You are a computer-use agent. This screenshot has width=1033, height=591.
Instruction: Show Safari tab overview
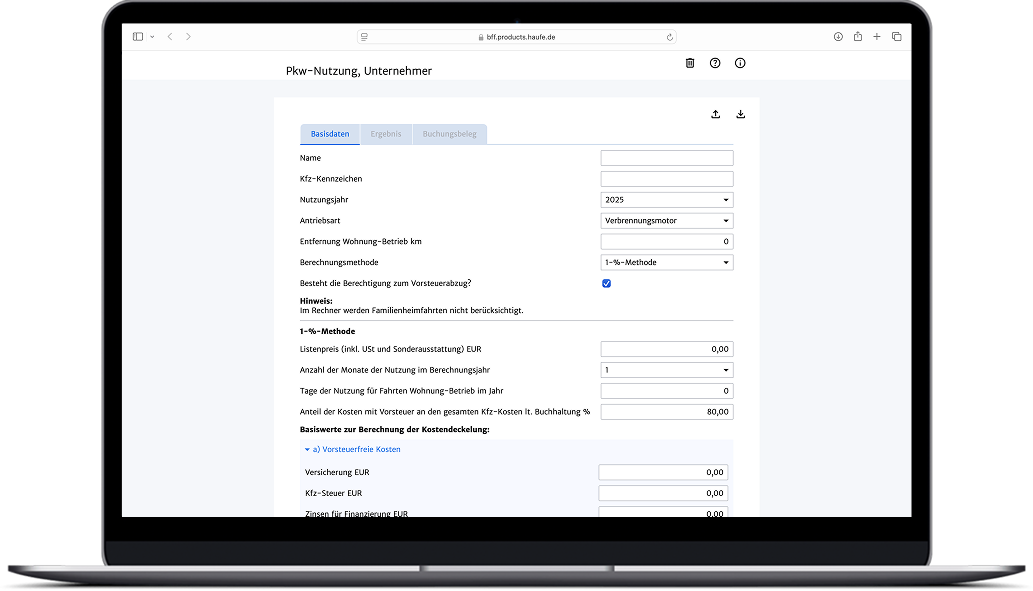(x=896, y=37)
